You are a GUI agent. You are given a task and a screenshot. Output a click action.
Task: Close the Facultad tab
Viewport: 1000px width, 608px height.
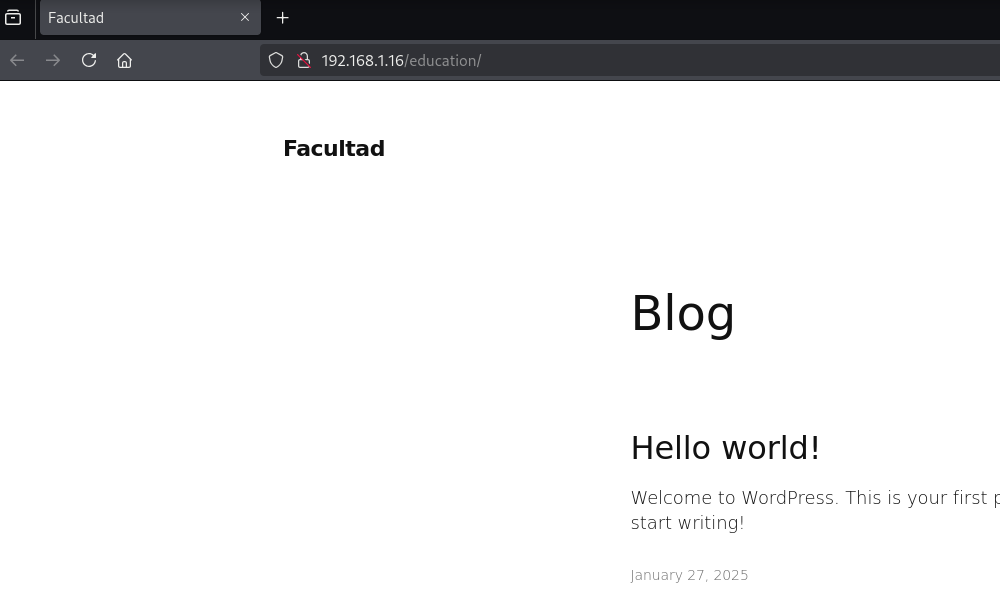click(x=245, y=18)
